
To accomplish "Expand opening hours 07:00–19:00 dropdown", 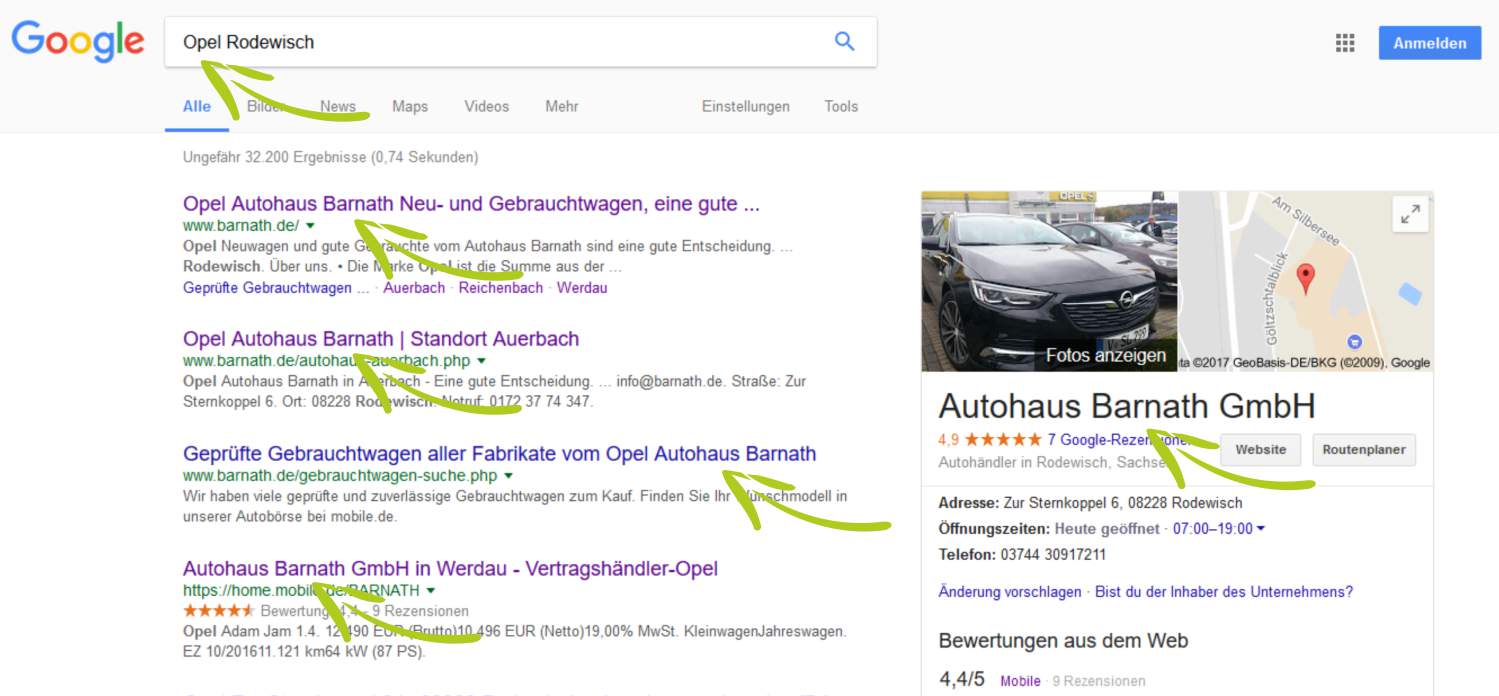I will [1219, 528].
